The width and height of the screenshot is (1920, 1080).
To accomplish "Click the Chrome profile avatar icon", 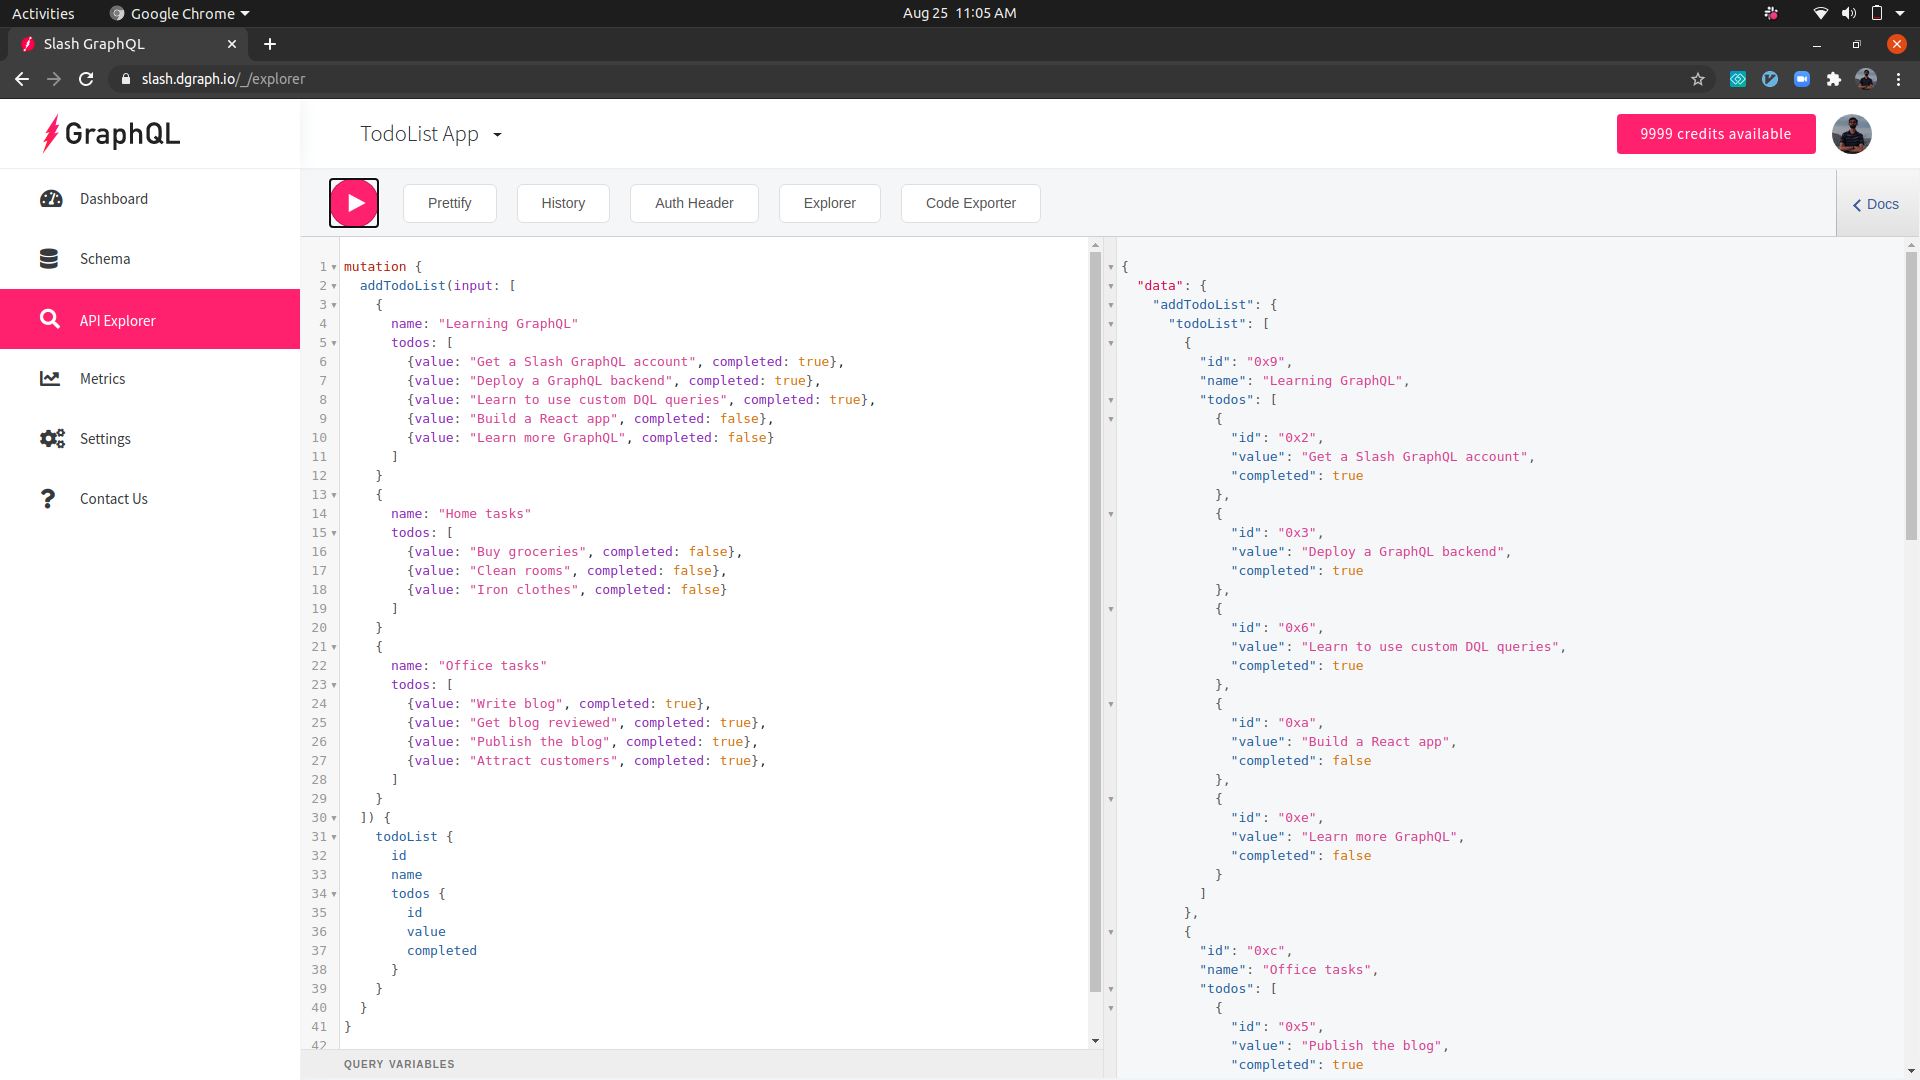I will pyautogui.click(x=1866, y=79).
